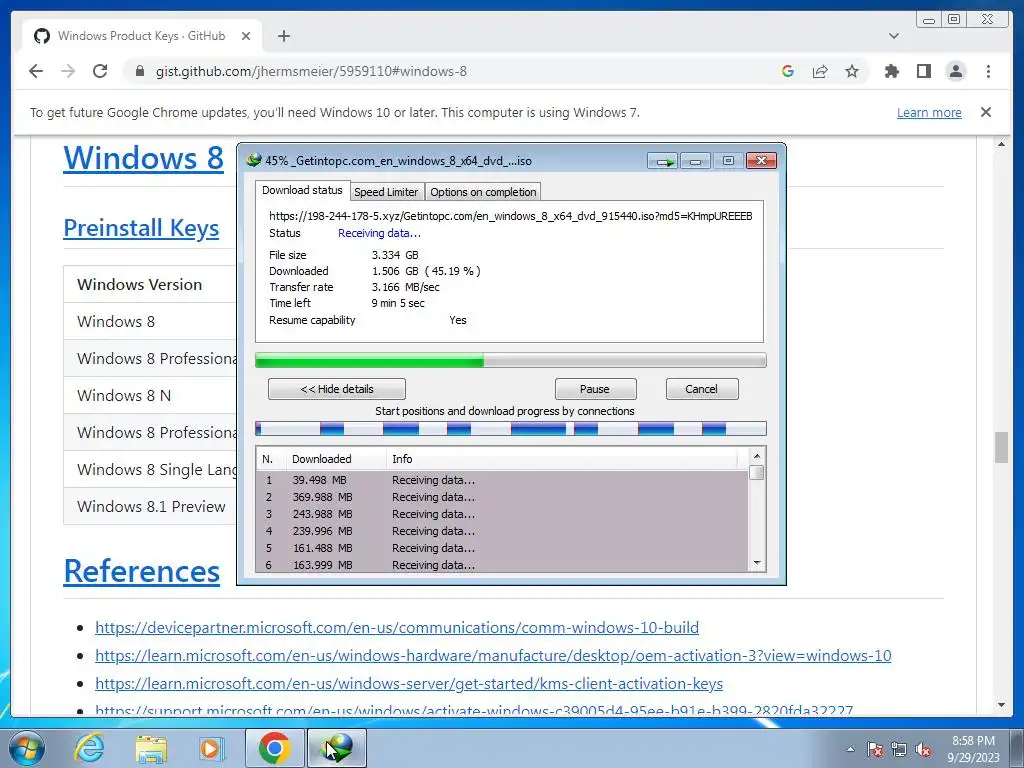Click the connections list scroll up arrow
The image size is (1024, 768).
pyautogui.click(x=757, y=456)
